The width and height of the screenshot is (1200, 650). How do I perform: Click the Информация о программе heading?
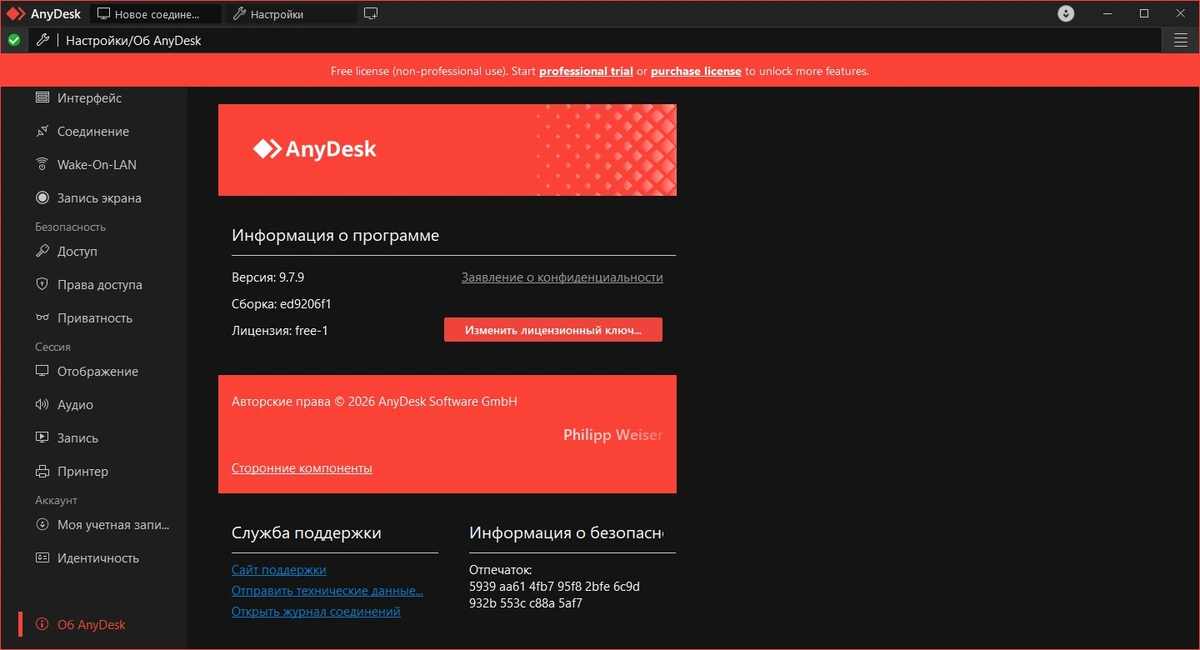tap(335, 235)
